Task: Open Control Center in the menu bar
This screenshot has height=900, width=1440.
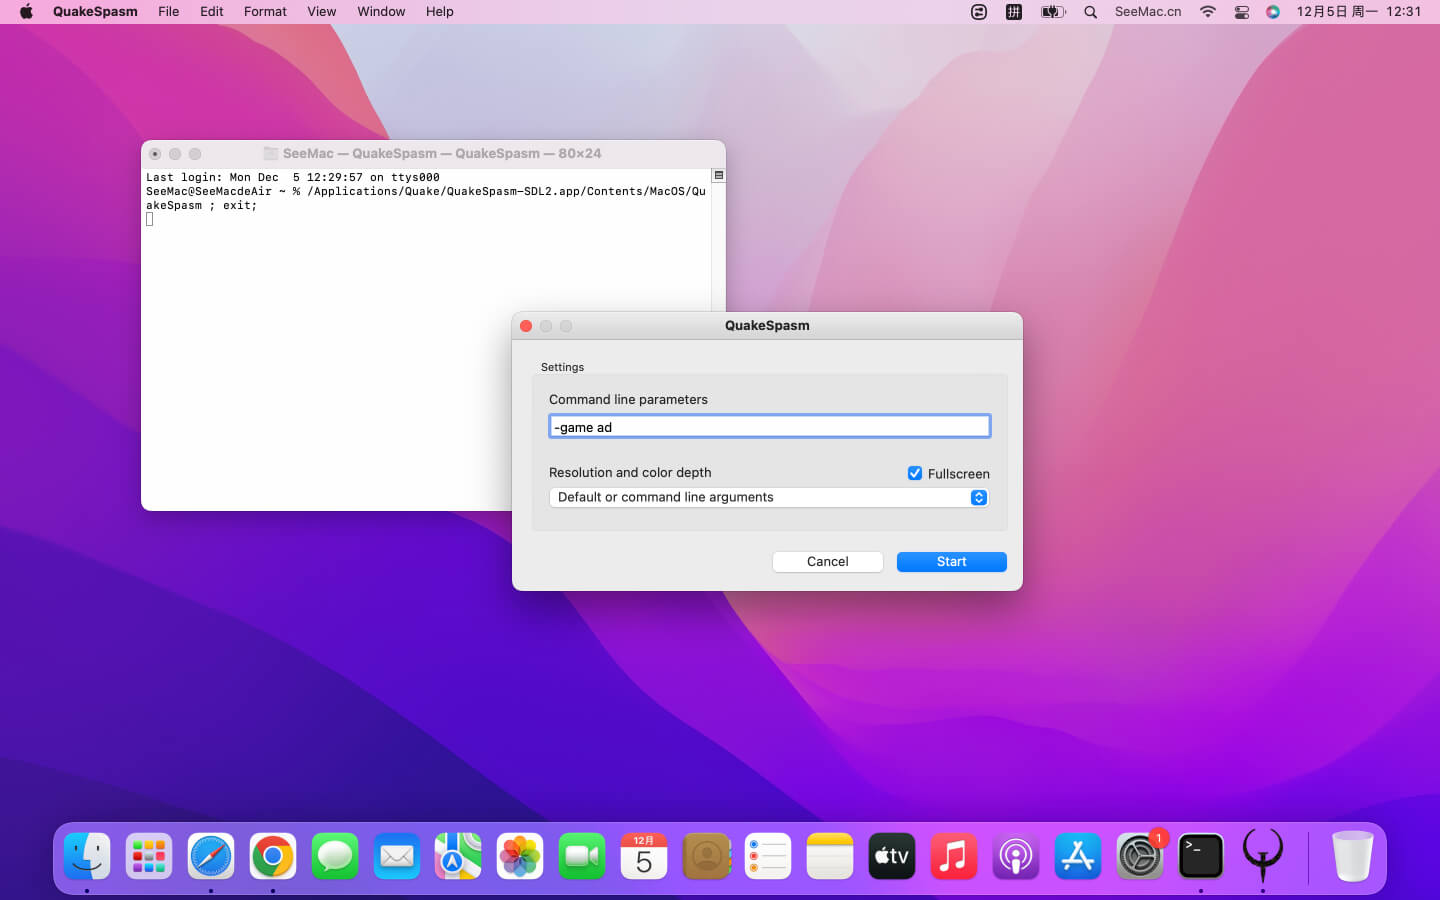Action: 1241,12
